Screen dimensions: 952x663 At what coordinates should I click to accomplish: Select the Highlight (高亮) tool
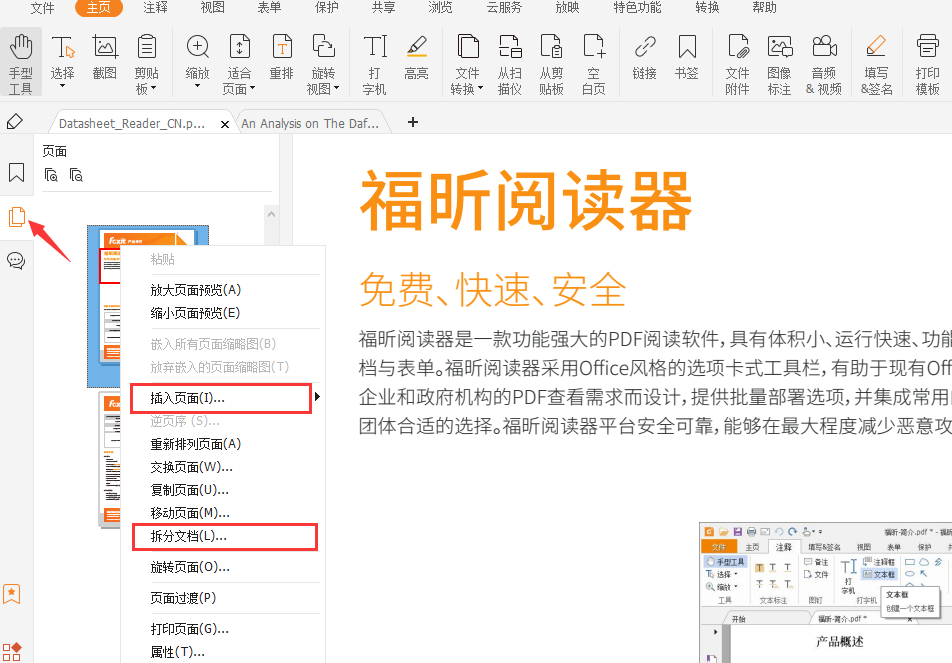416,58
